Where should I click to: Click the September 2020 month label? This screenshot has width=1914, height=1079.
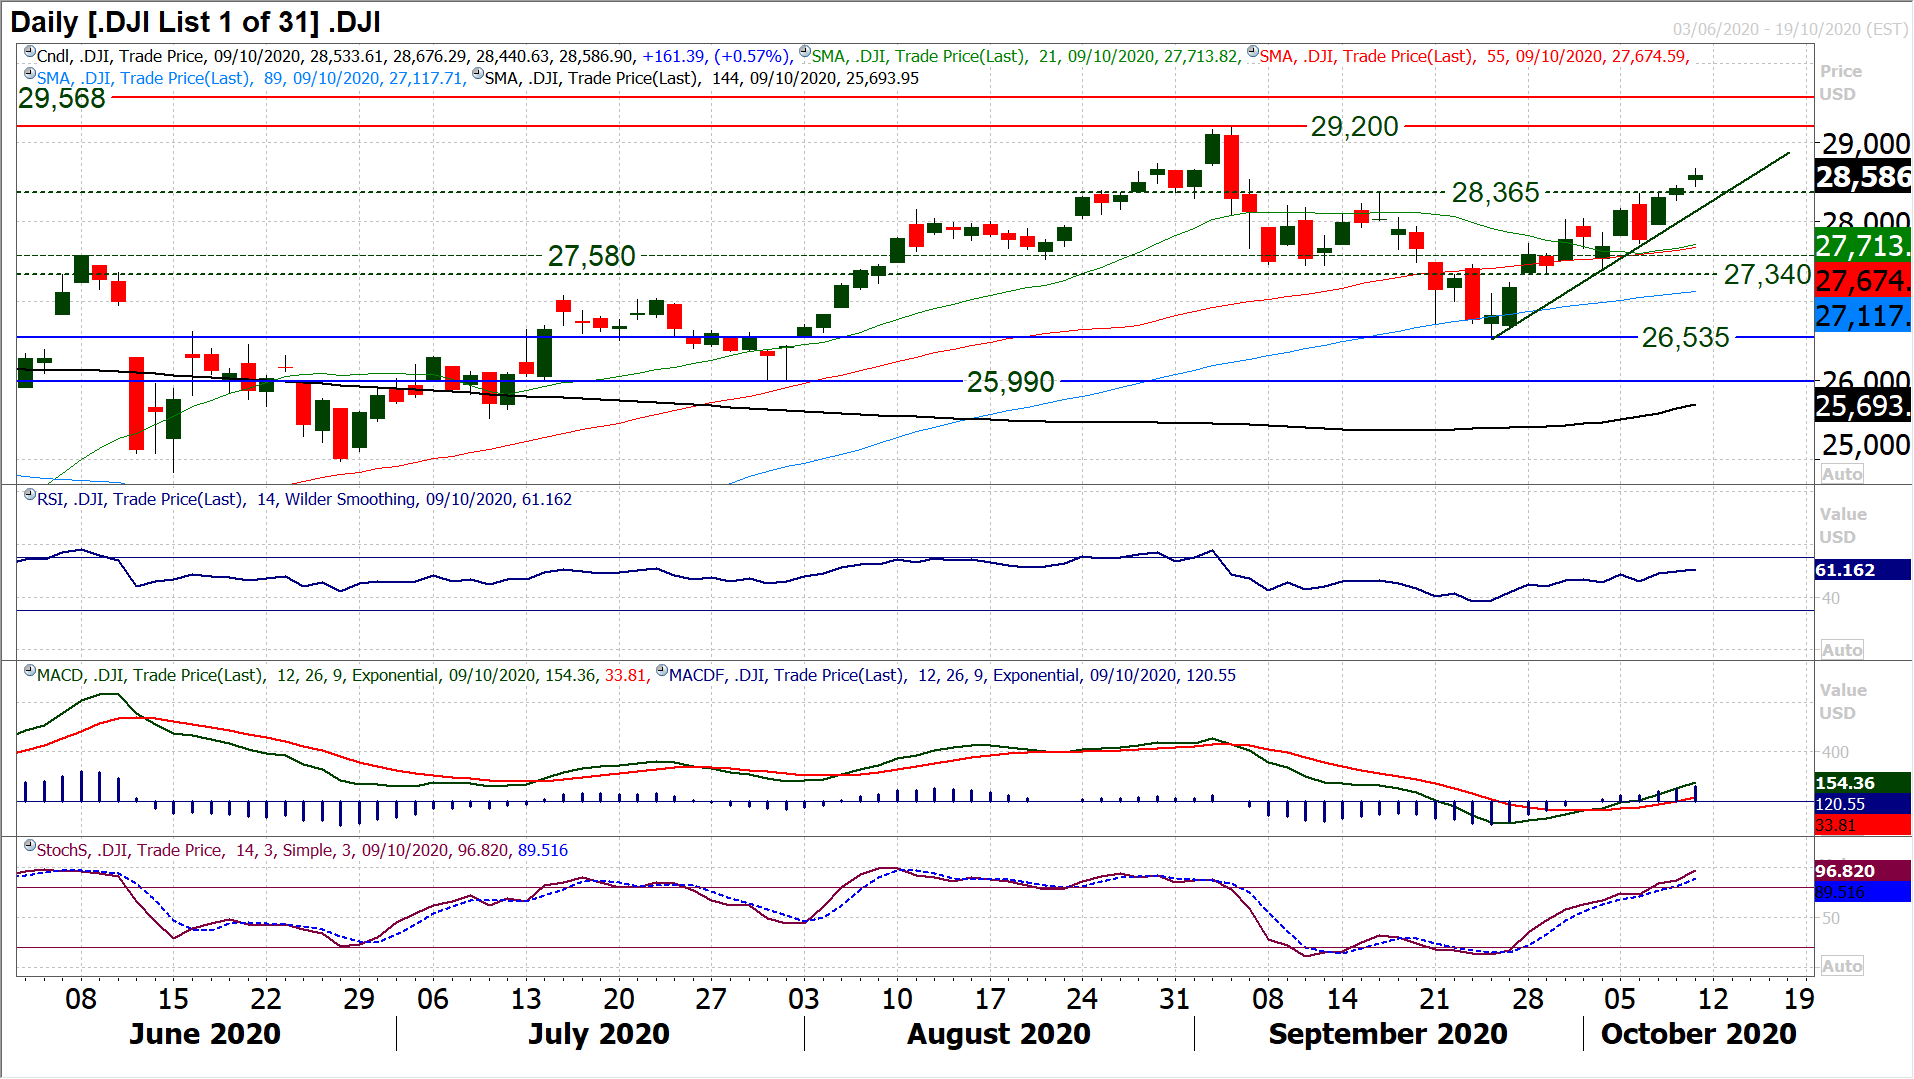(1388, 1034)
